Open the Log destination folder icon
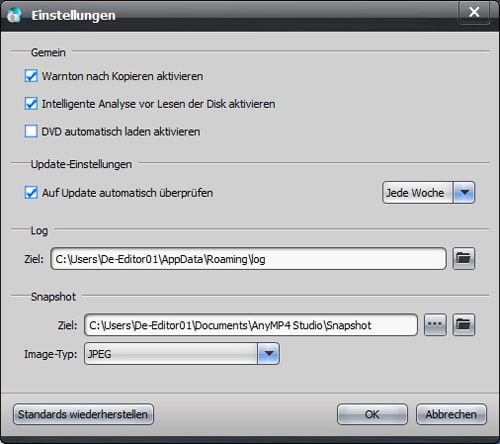This screenshot has width=500, height=444. [463, 259]
